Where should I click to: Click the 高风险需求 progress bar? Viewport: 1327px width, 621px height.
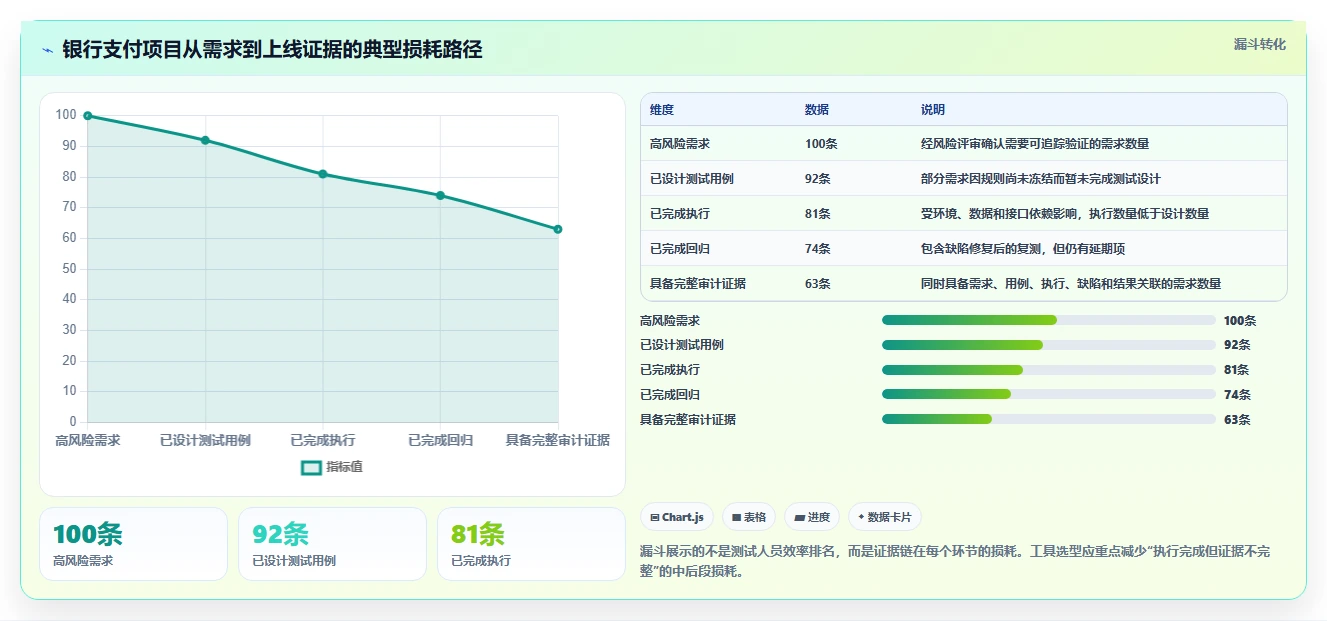pyautogui.click(x=1049, y=320)
